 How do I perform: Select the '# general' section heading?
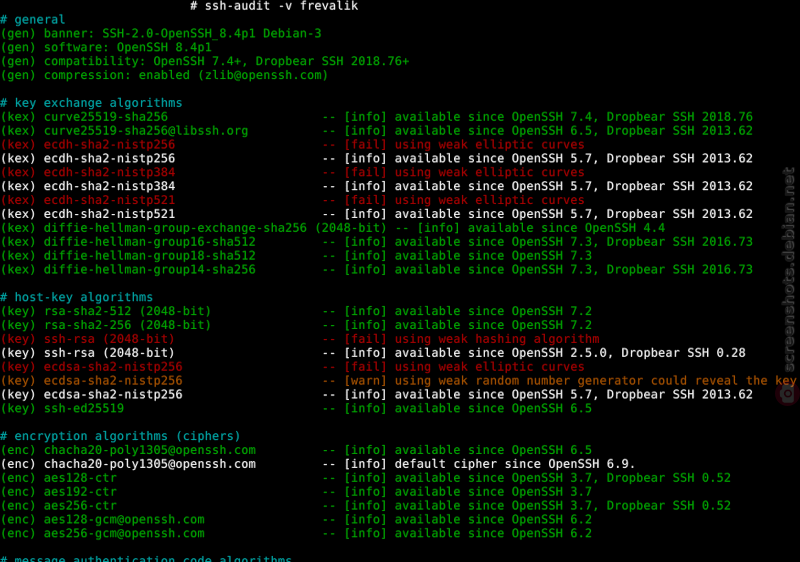33,20
